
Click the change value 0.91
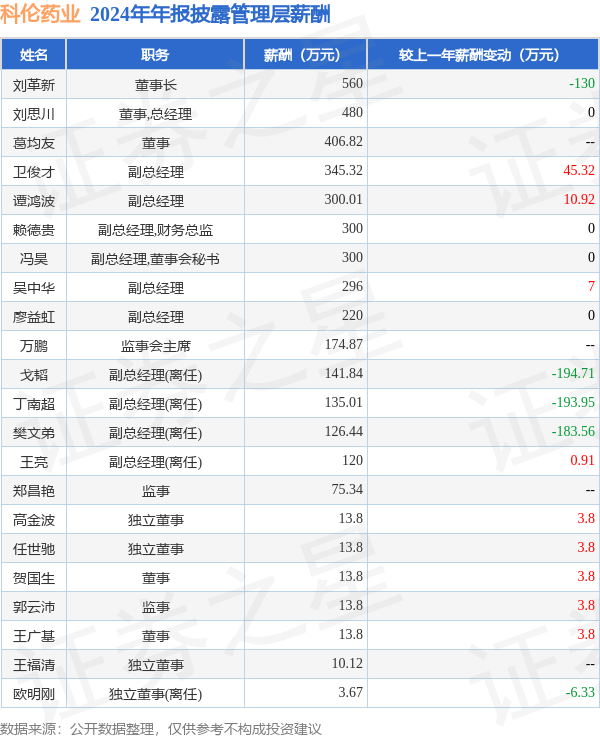click(583, 461)
